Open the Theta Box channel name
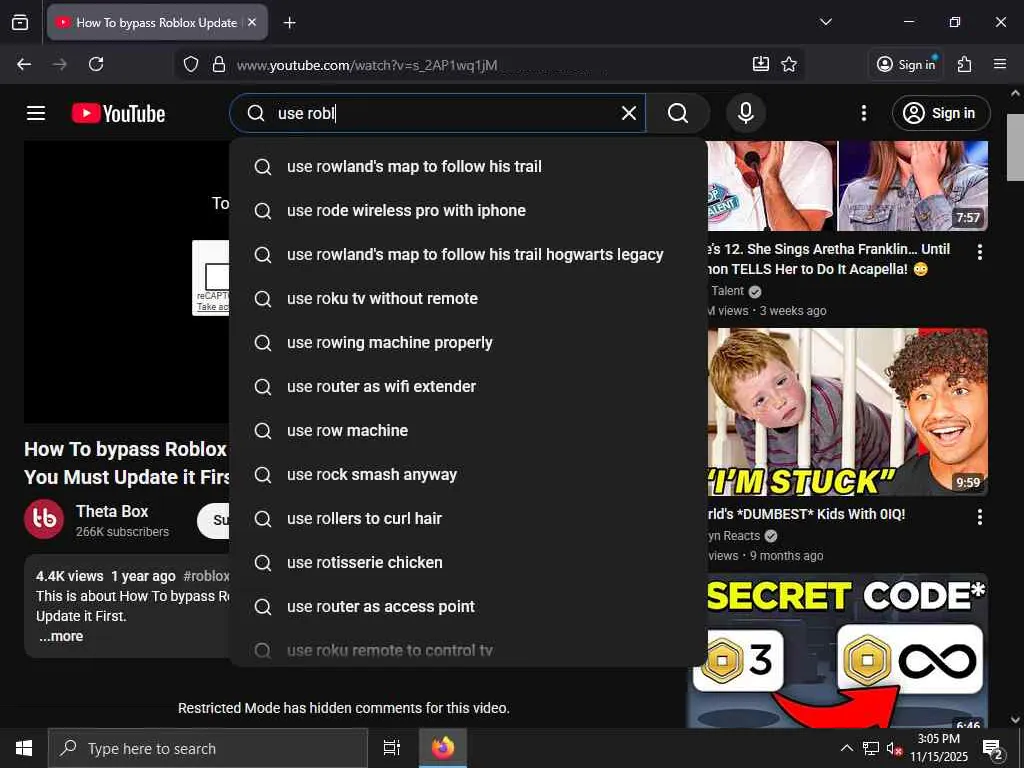 pyautogui.click(x=112, y=511)
